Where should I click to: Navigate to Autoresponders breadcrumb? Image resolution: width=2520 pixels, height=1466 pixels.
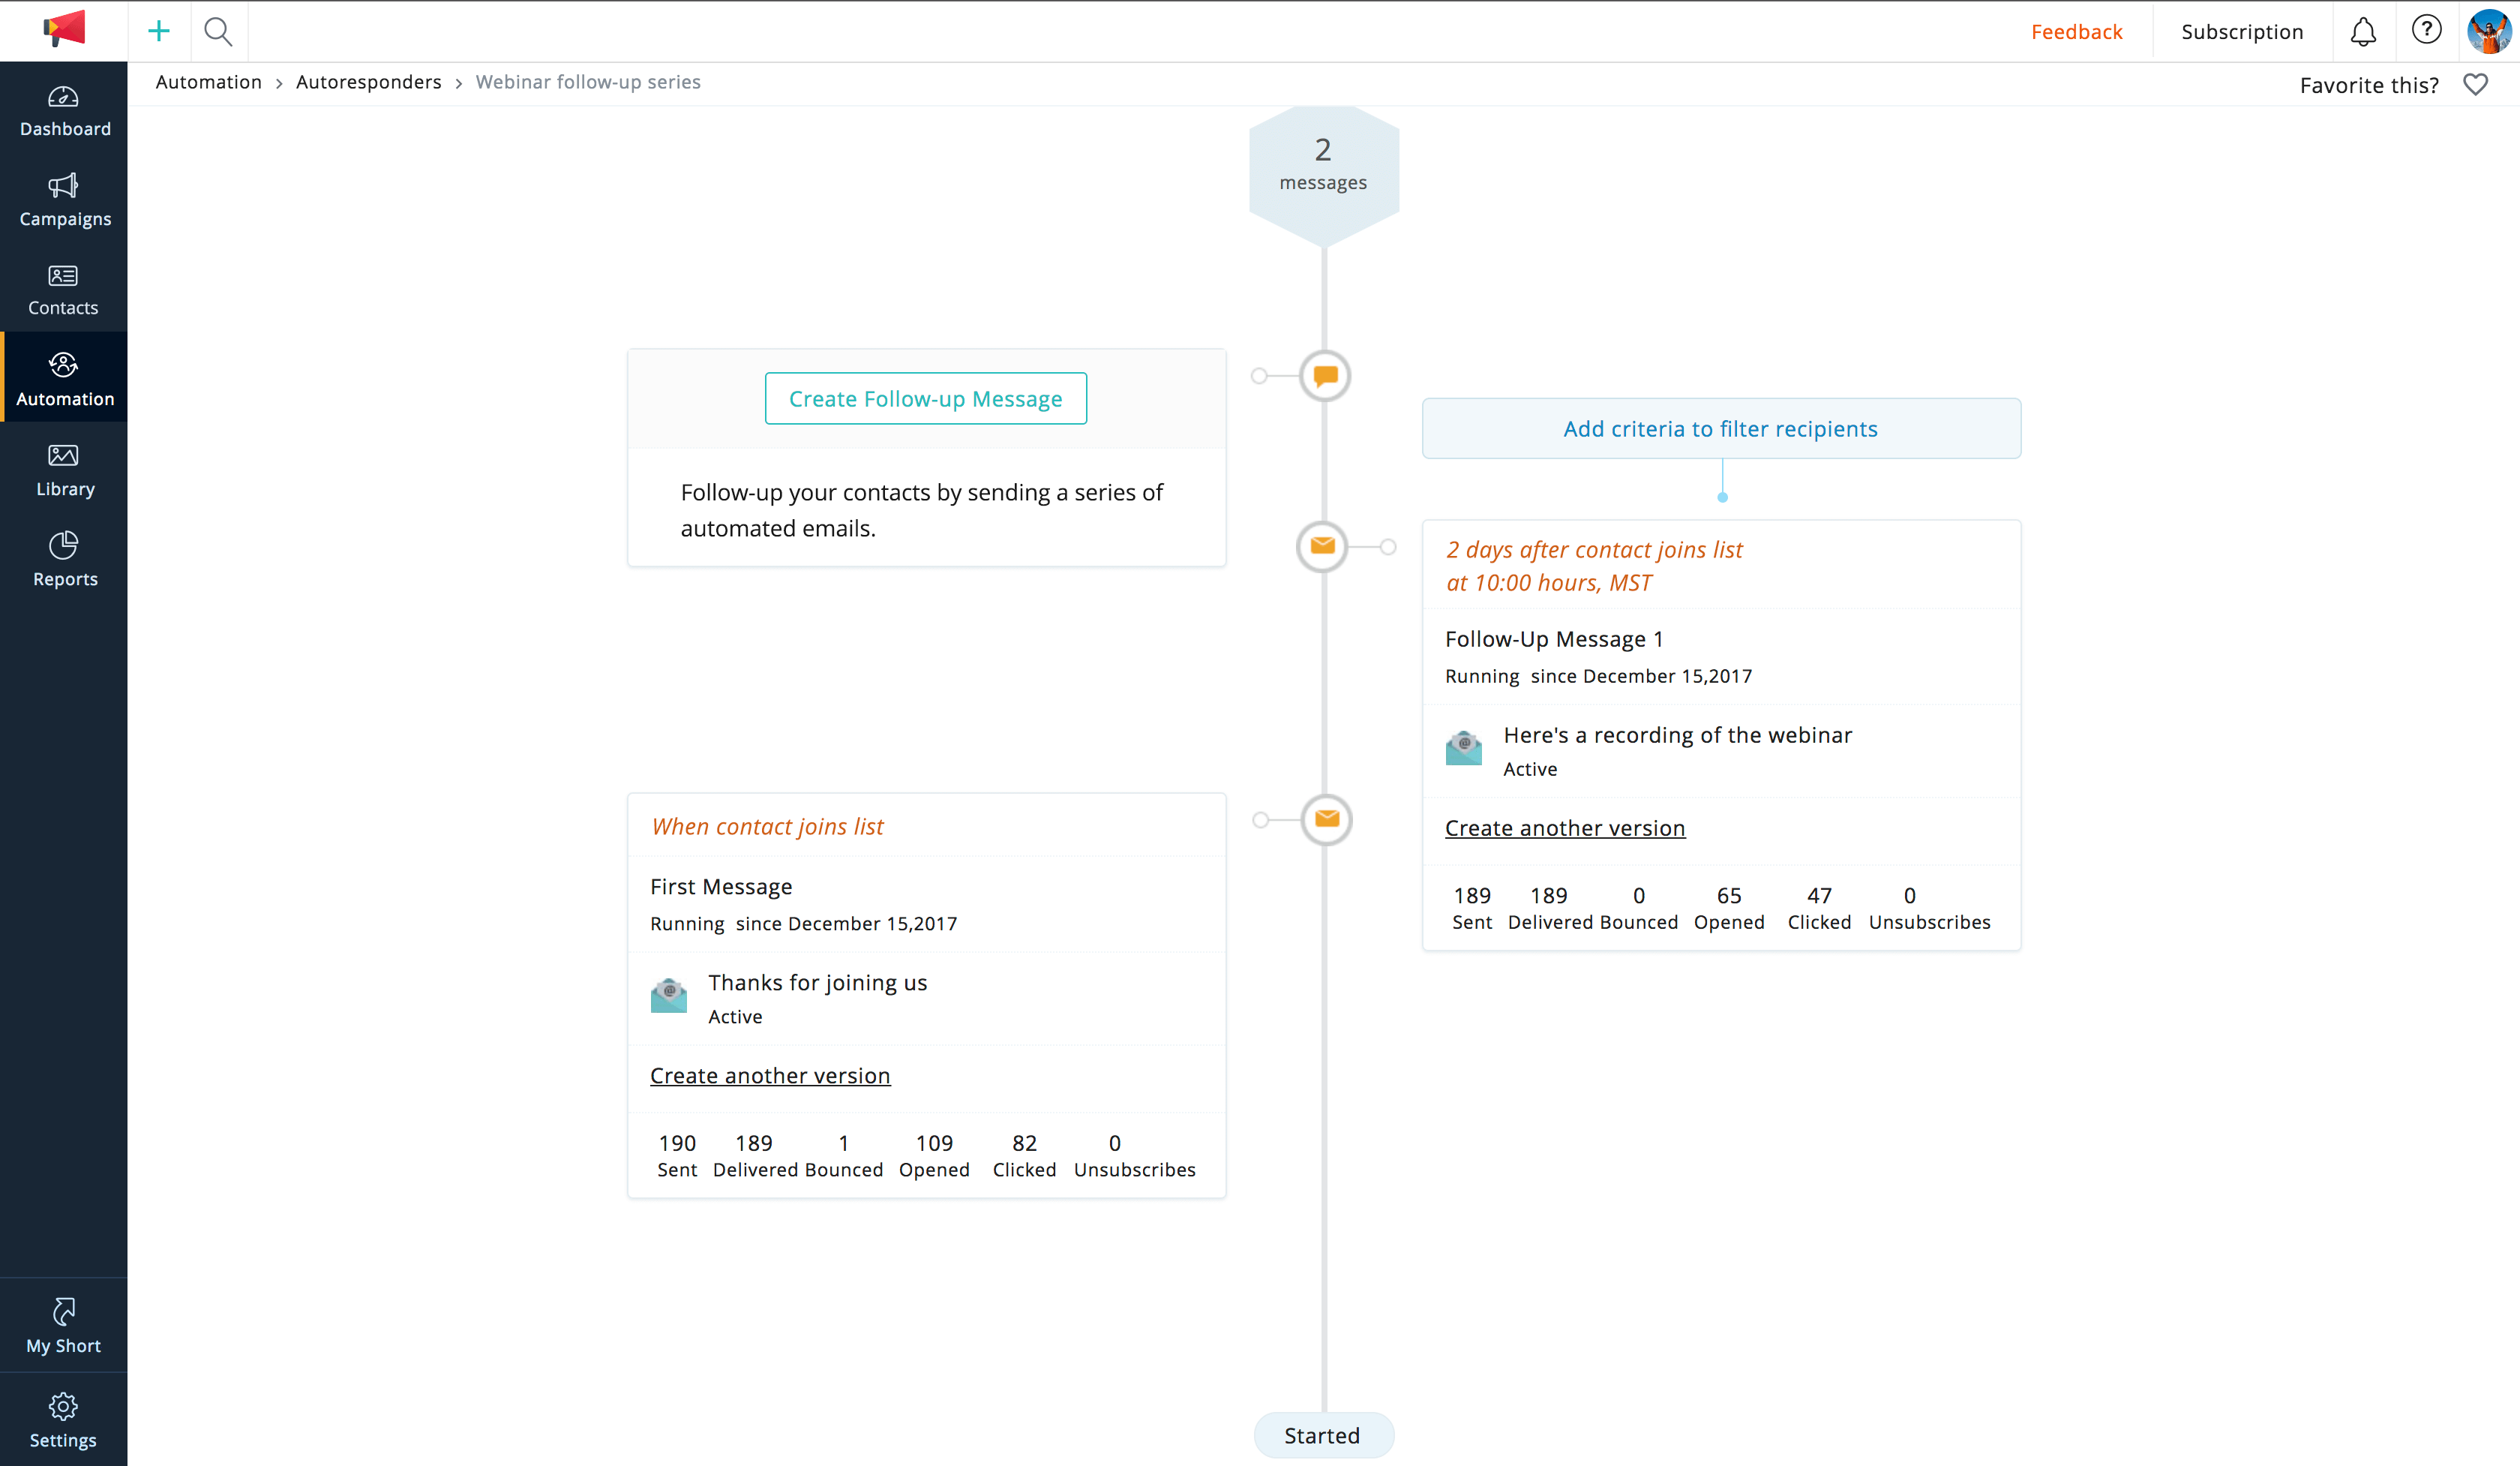click(x=368, y=82)
